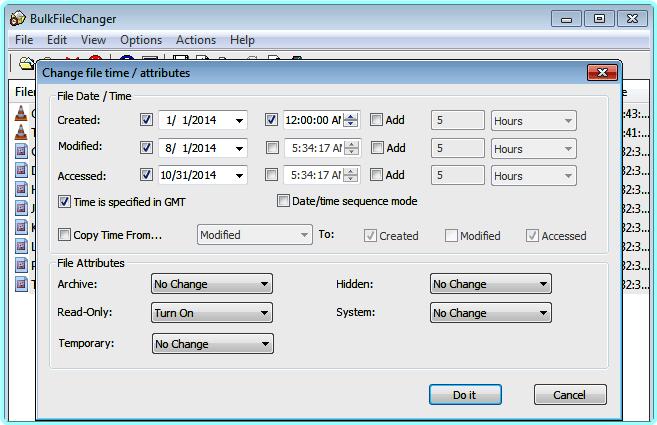
Task: Open the Hidden attribute dropdown
Action: 542,284
